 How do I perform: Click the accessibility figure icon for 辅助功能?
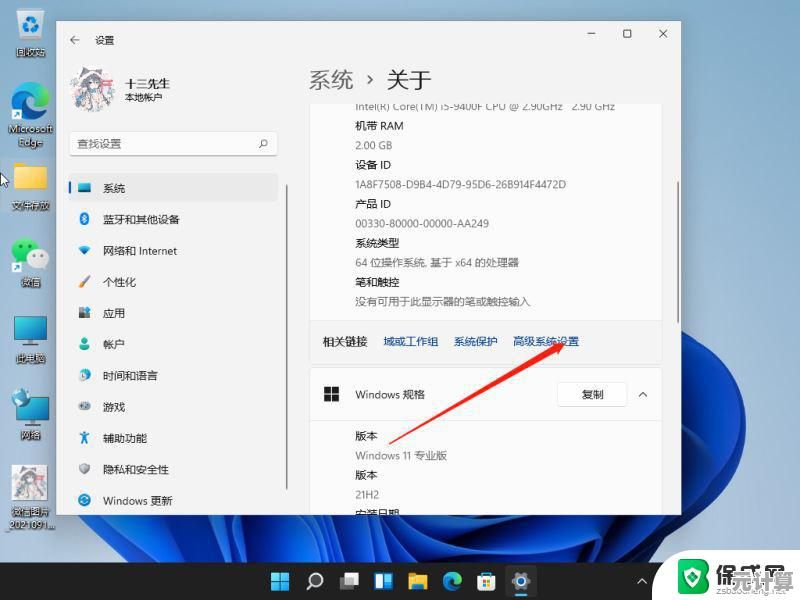coord(84,438)
